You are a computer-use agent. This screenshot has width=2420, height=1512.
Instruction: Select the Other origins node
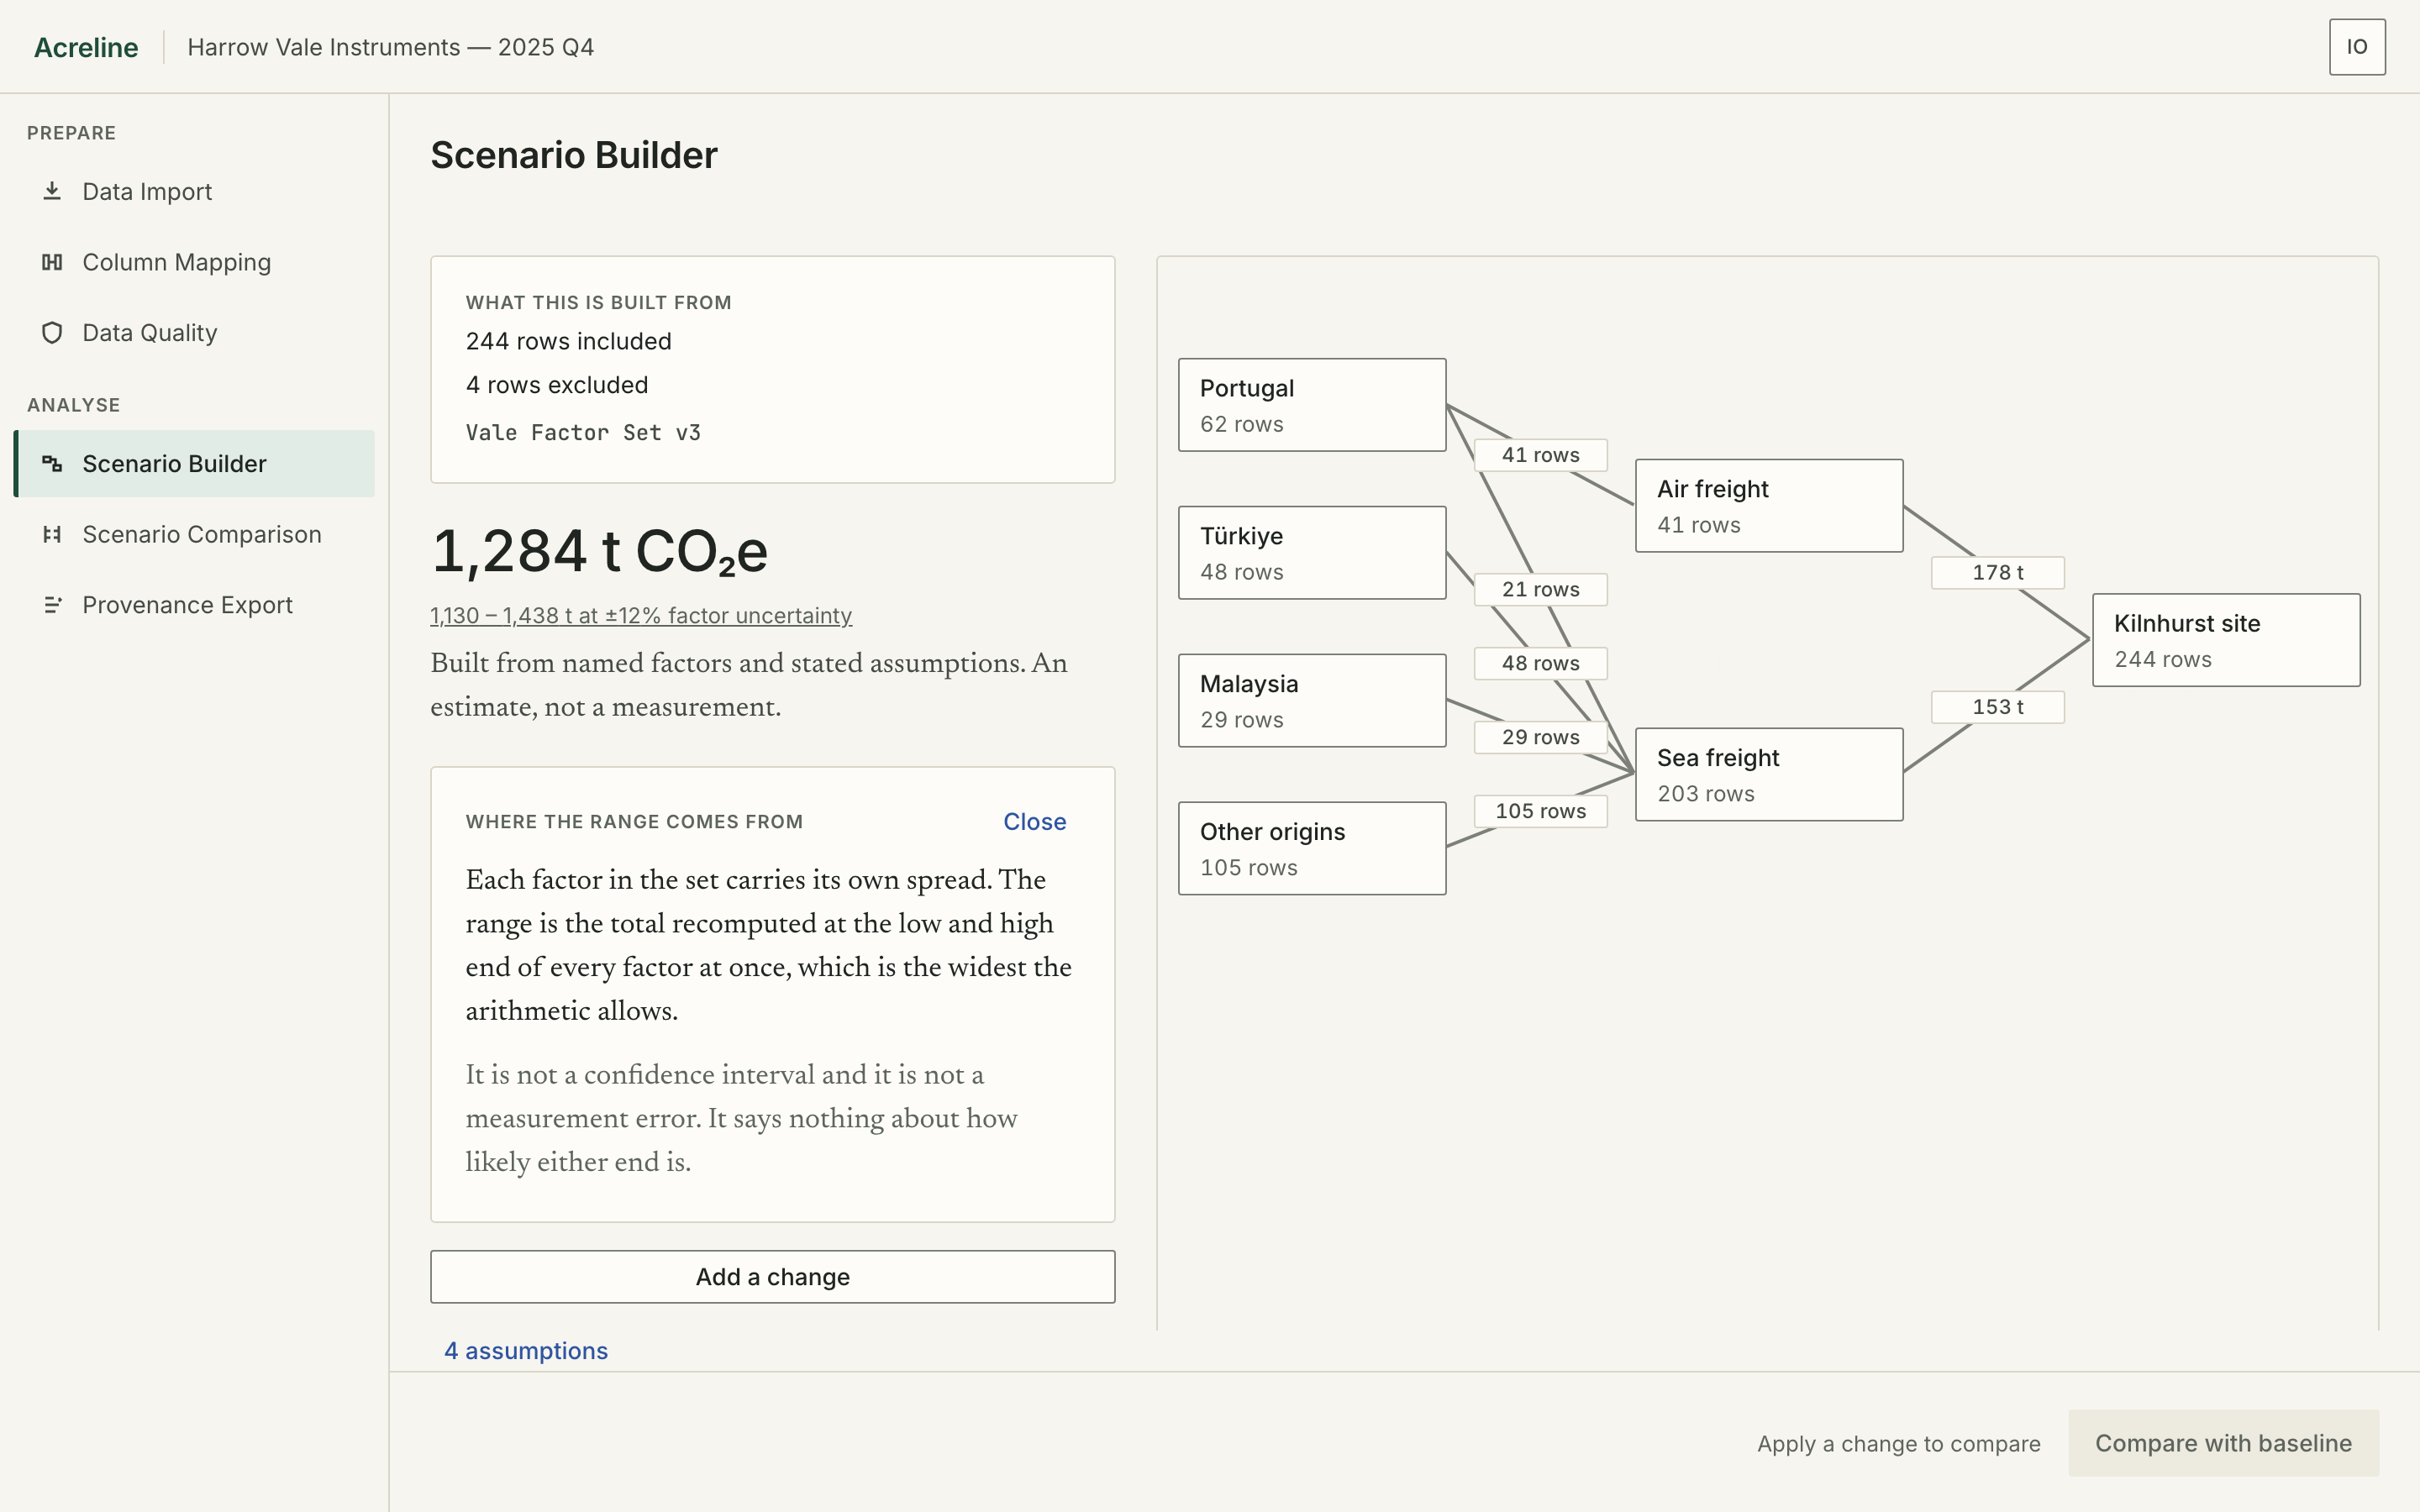pyautogui.click(x=1312, y=849)
